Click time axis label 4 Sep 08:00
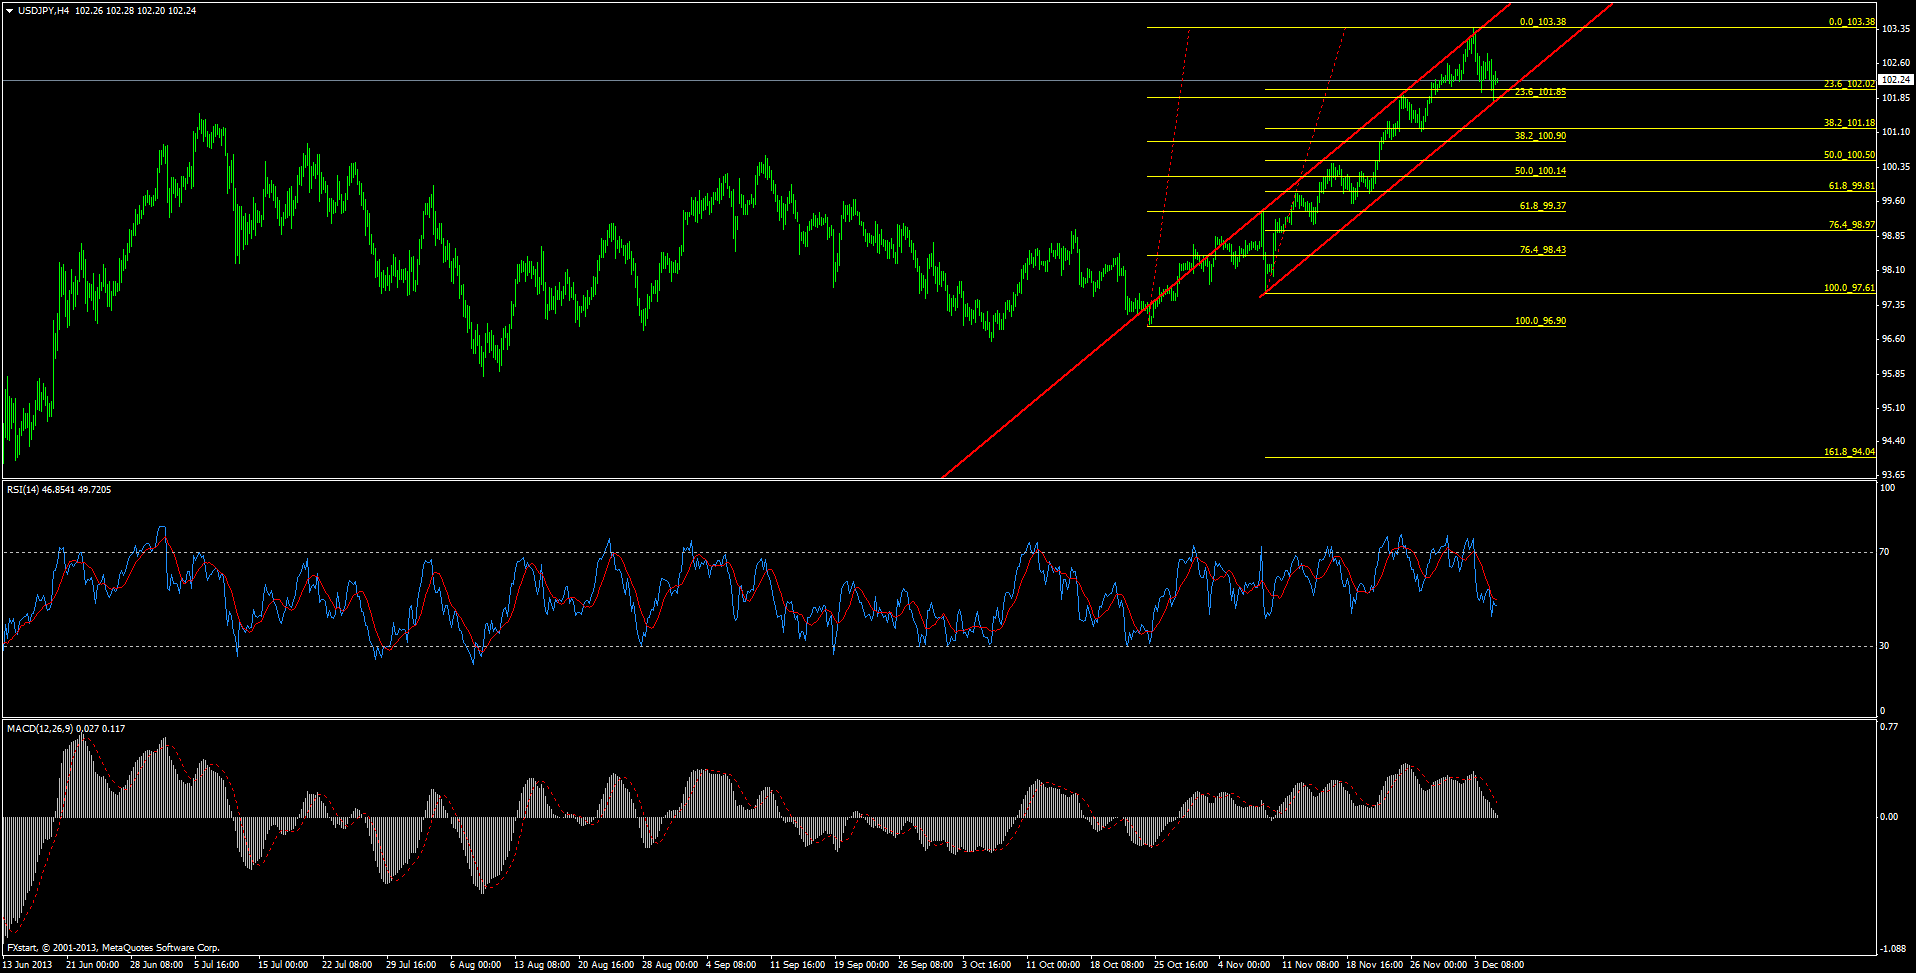The image size is (1916, 973). [731, 965]
